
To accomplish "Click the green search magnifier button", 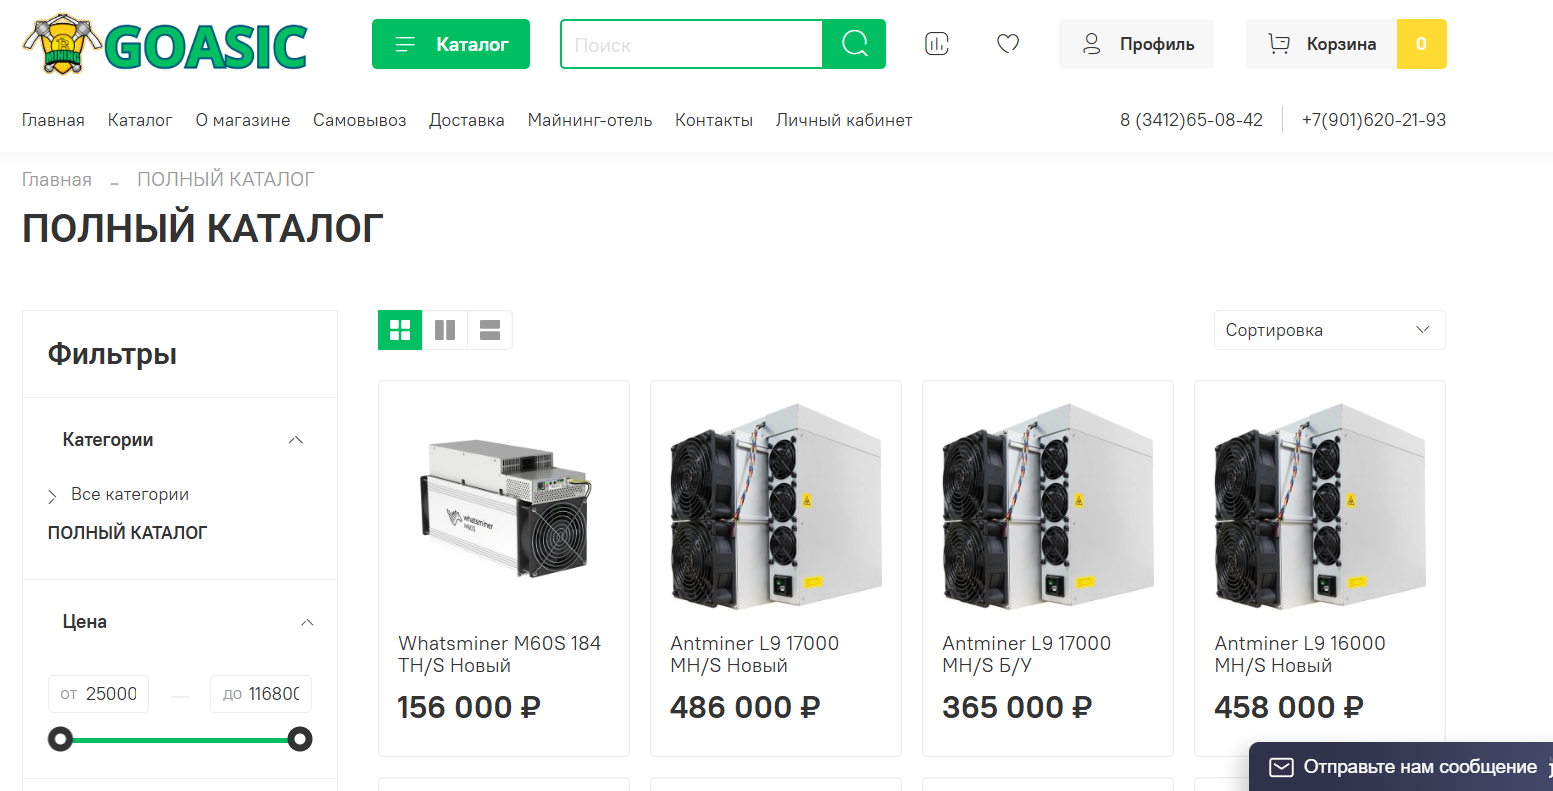I will (854, 44).
